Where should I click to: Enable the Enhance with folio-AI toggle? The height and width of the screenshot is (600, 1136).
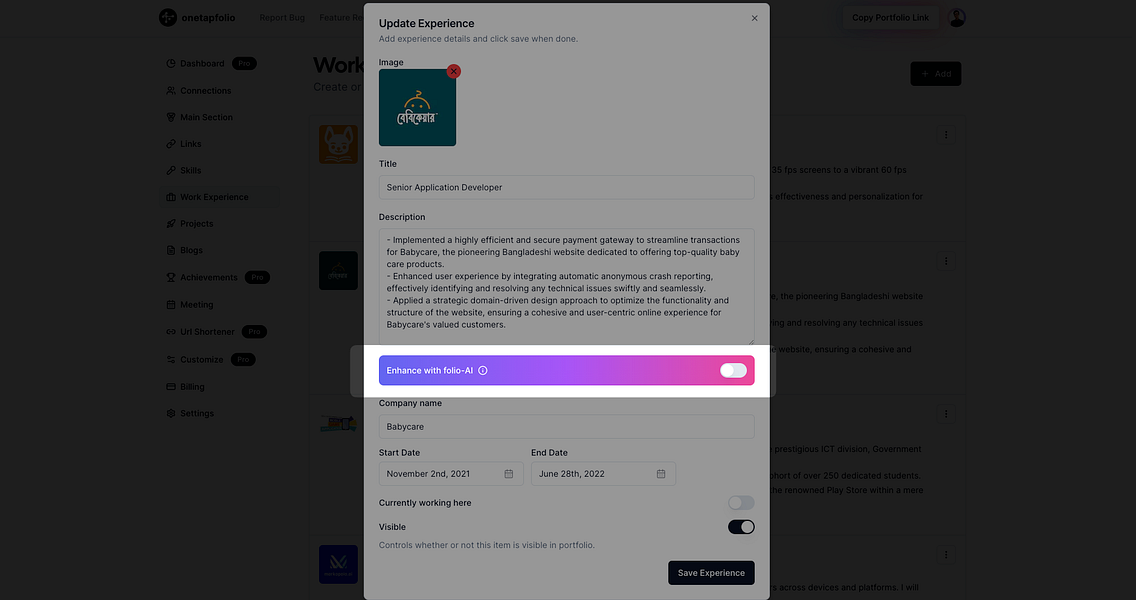733,369
